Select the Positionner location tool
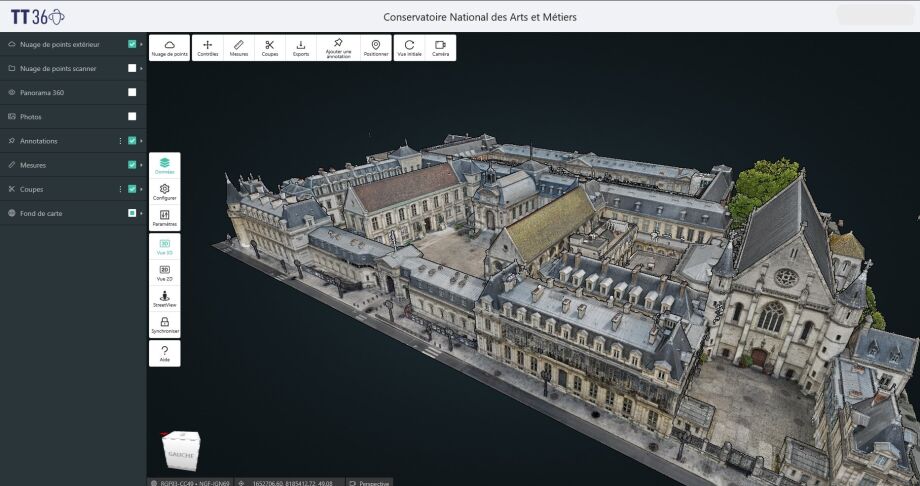The image size is (920, 486). coord(375,47)
